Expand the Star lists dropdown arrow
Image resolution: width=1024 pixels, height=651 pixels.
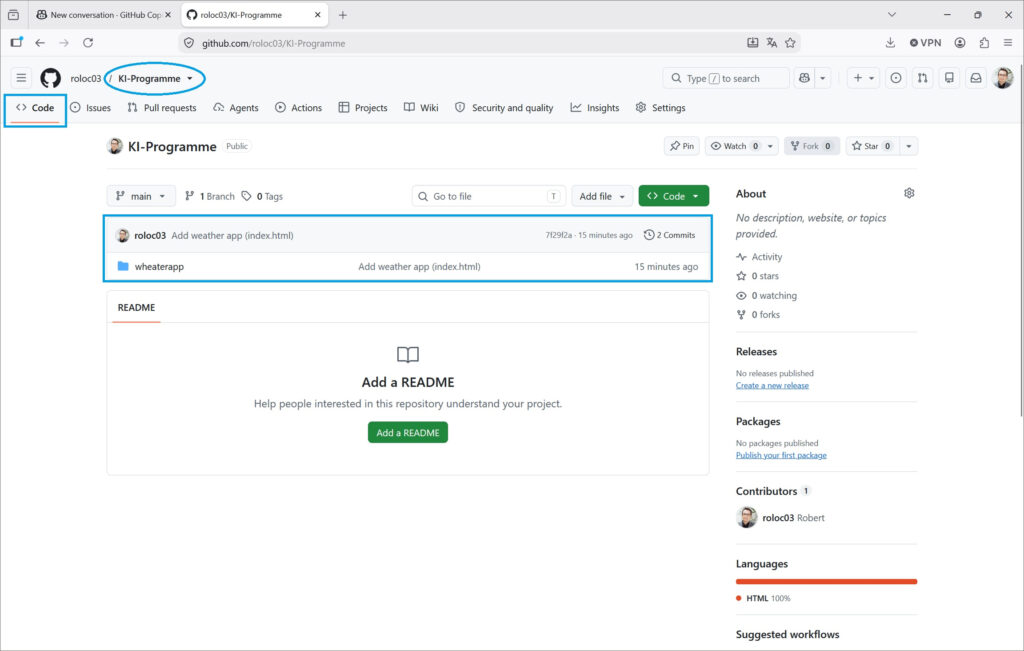pyautogui.click(x=908, y=146)
